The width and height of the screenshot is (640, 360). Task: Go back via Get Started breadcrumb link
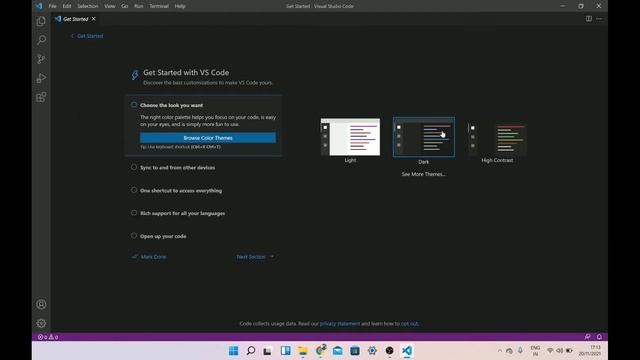[x=87, y=36]
